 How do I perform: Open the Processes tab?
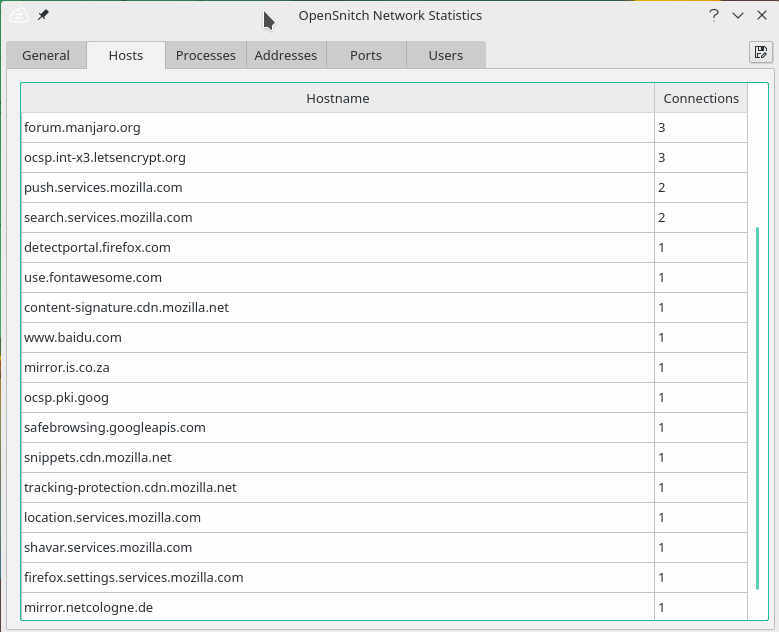point(206,55)
